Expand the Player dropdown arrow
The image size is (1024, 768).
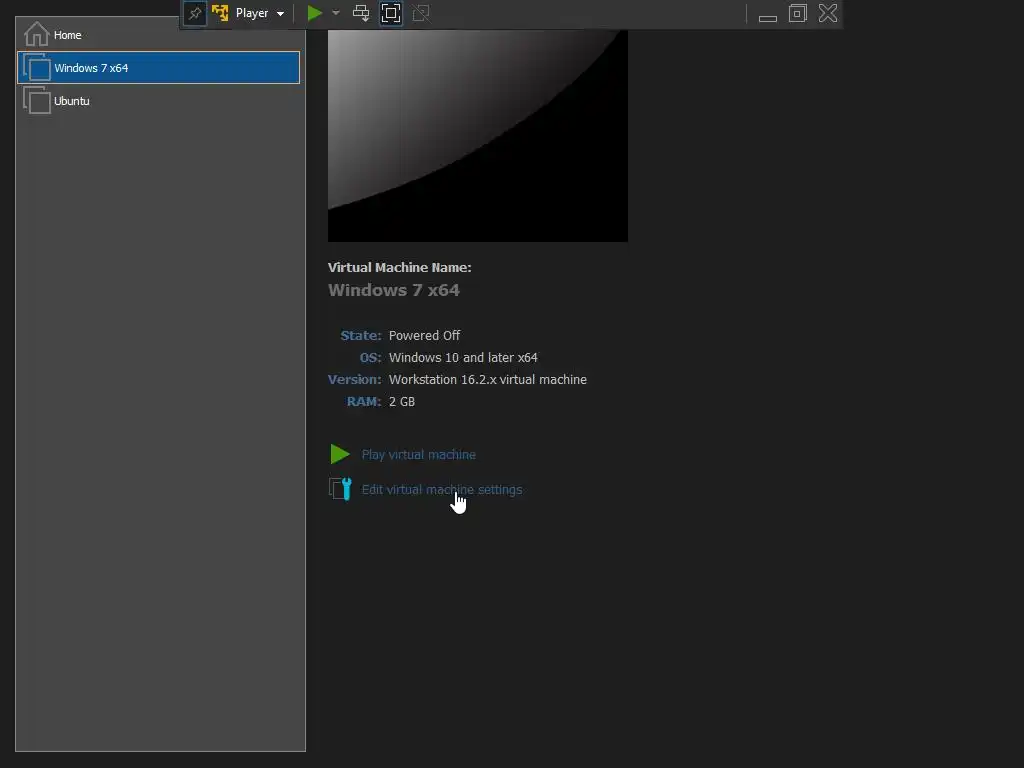280,14
